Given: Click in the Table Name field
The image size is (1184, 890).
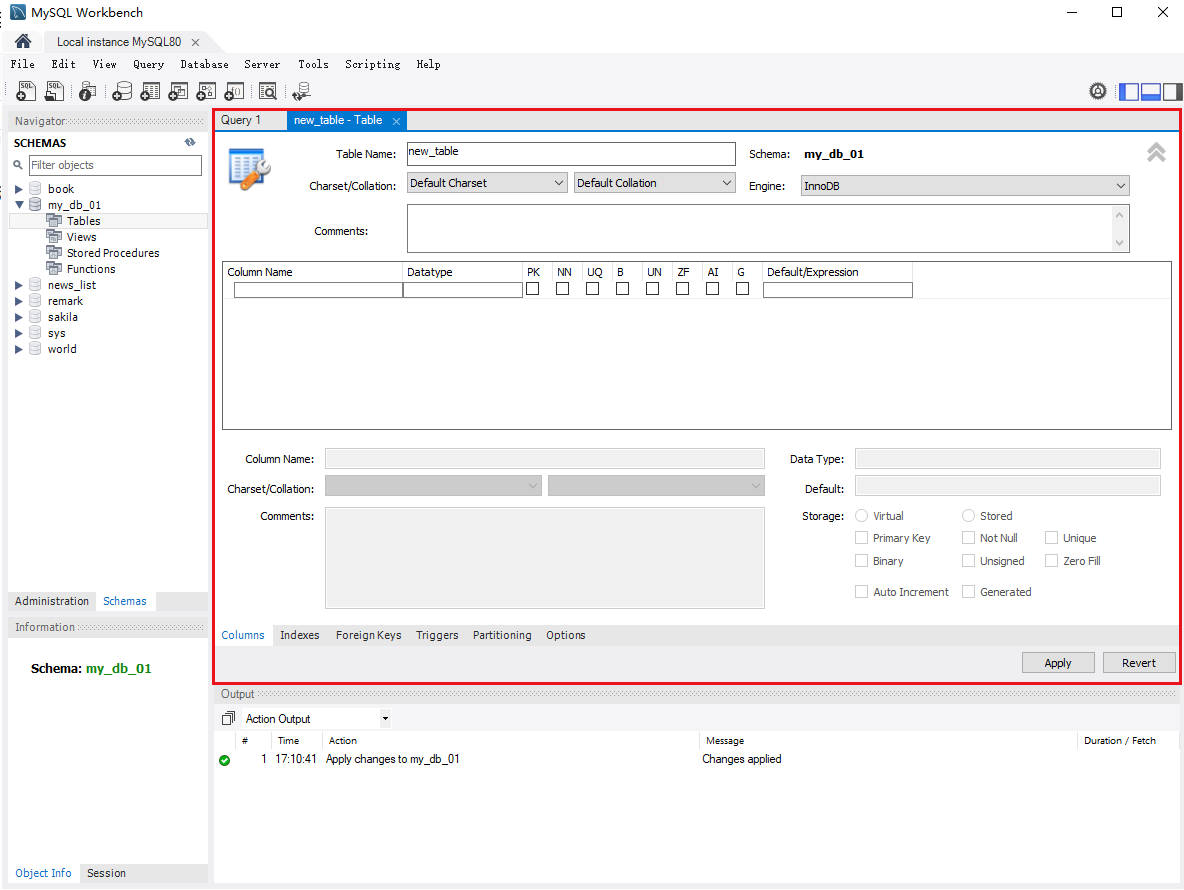Looking at the screenshot, I should point(571,153).
